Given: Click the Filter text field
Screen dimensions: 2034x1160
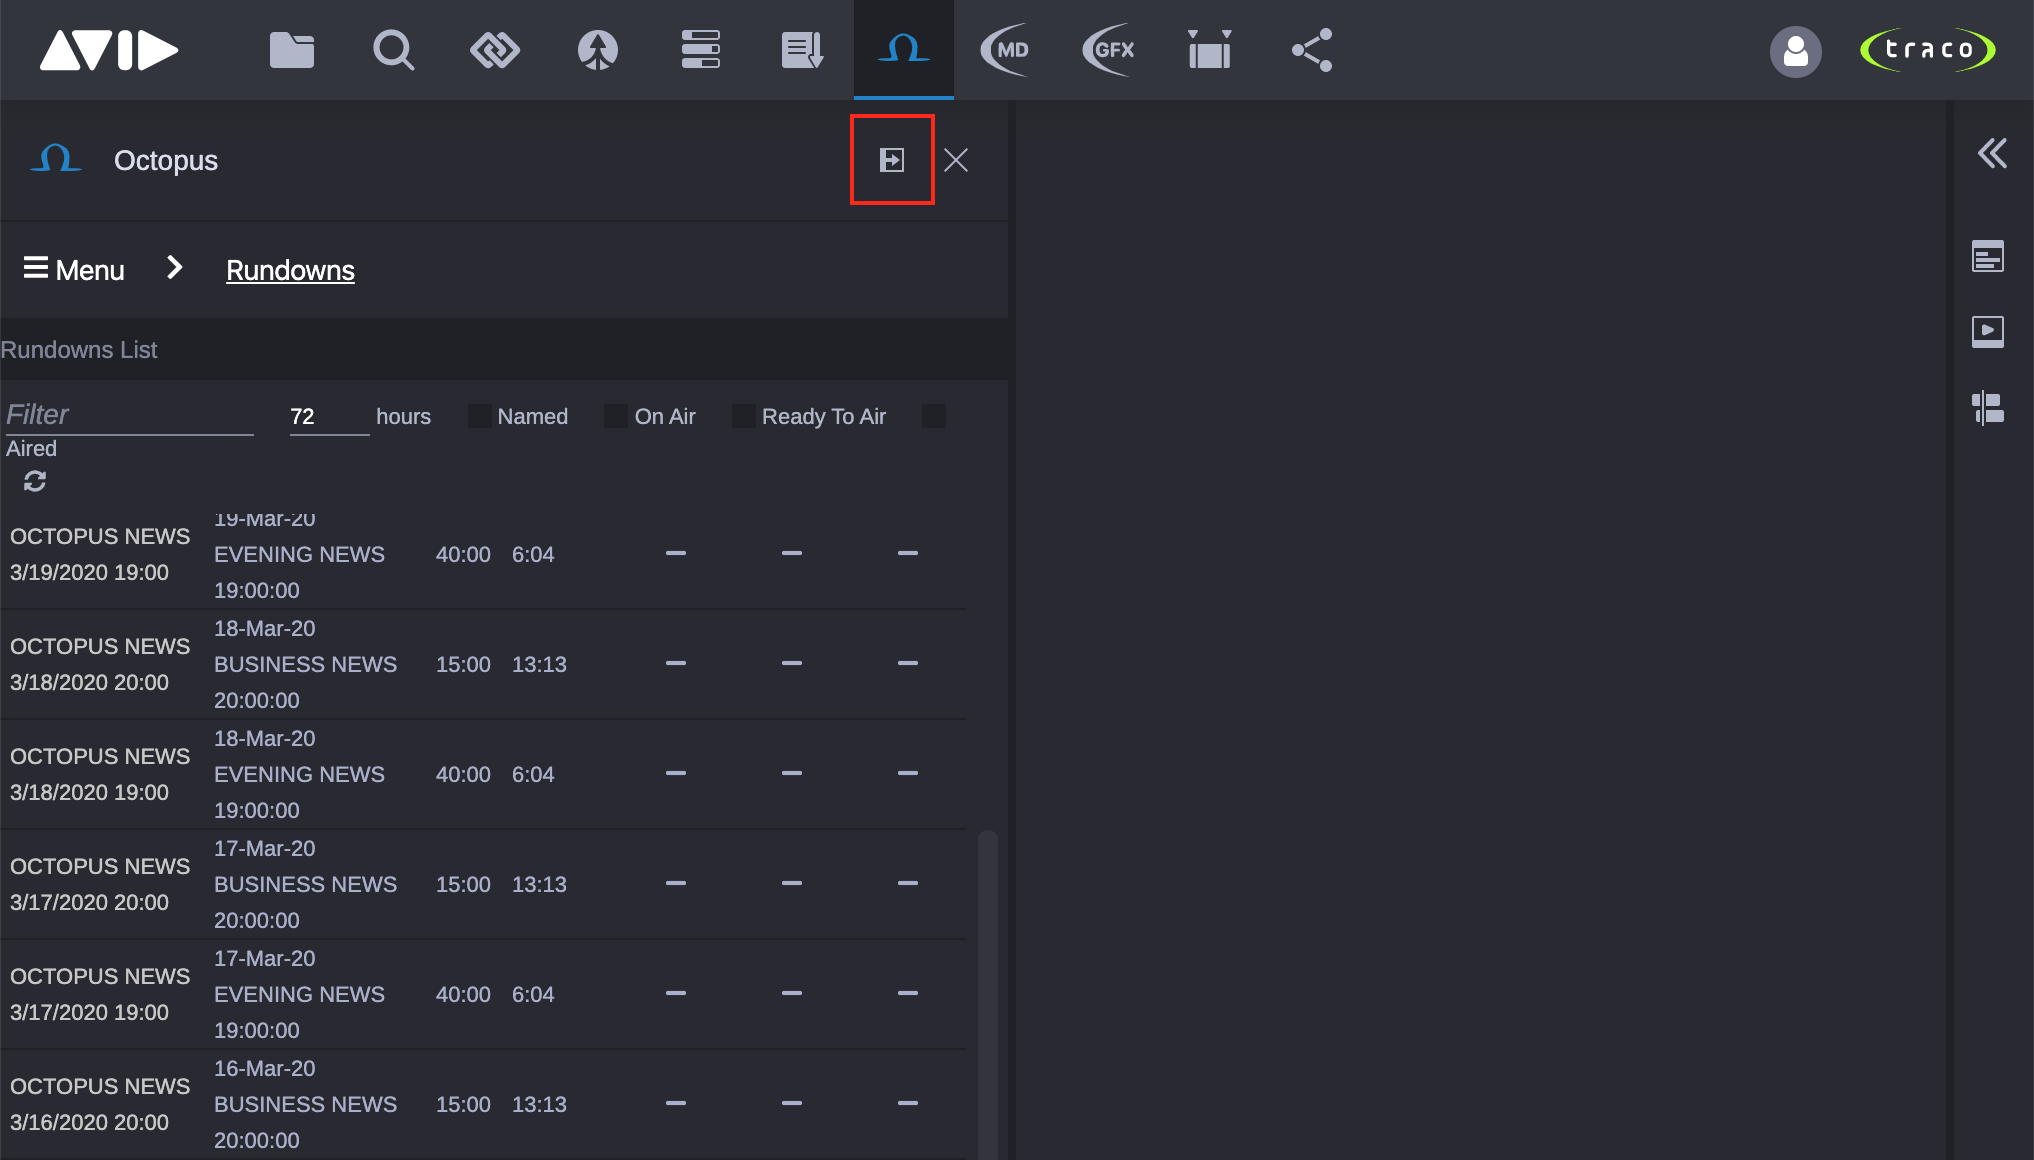Looking at the screenshot, I should (129, 415).
